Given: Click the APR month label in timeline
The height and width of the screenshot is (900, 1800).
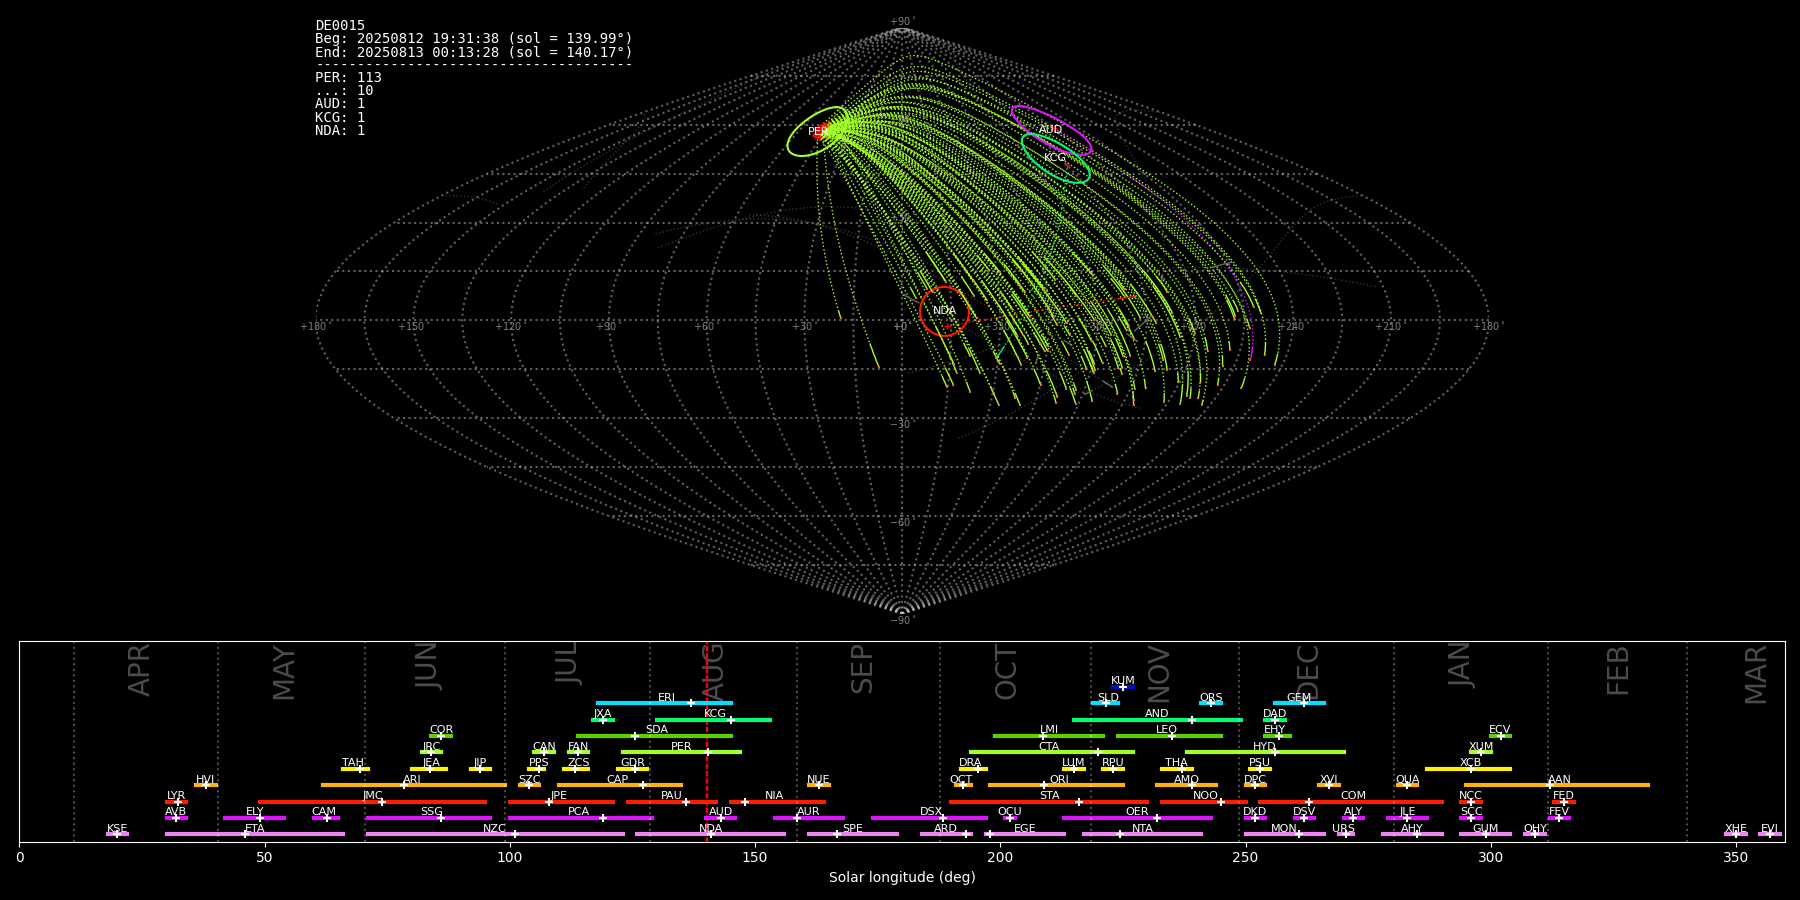Looking at the screenshot, I should (x=139, y=670).
